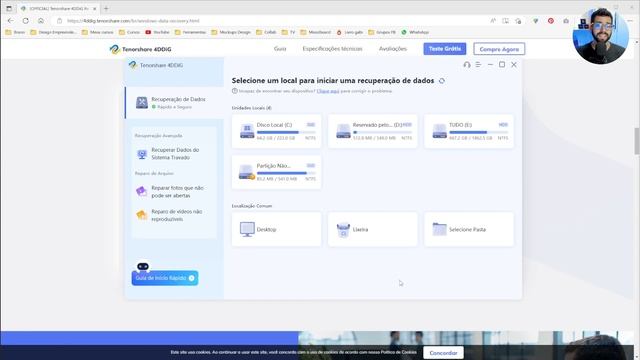Viewport: 640px width, 360px height.
Task: Click the green shield extension icon
Action: [536, 20]
